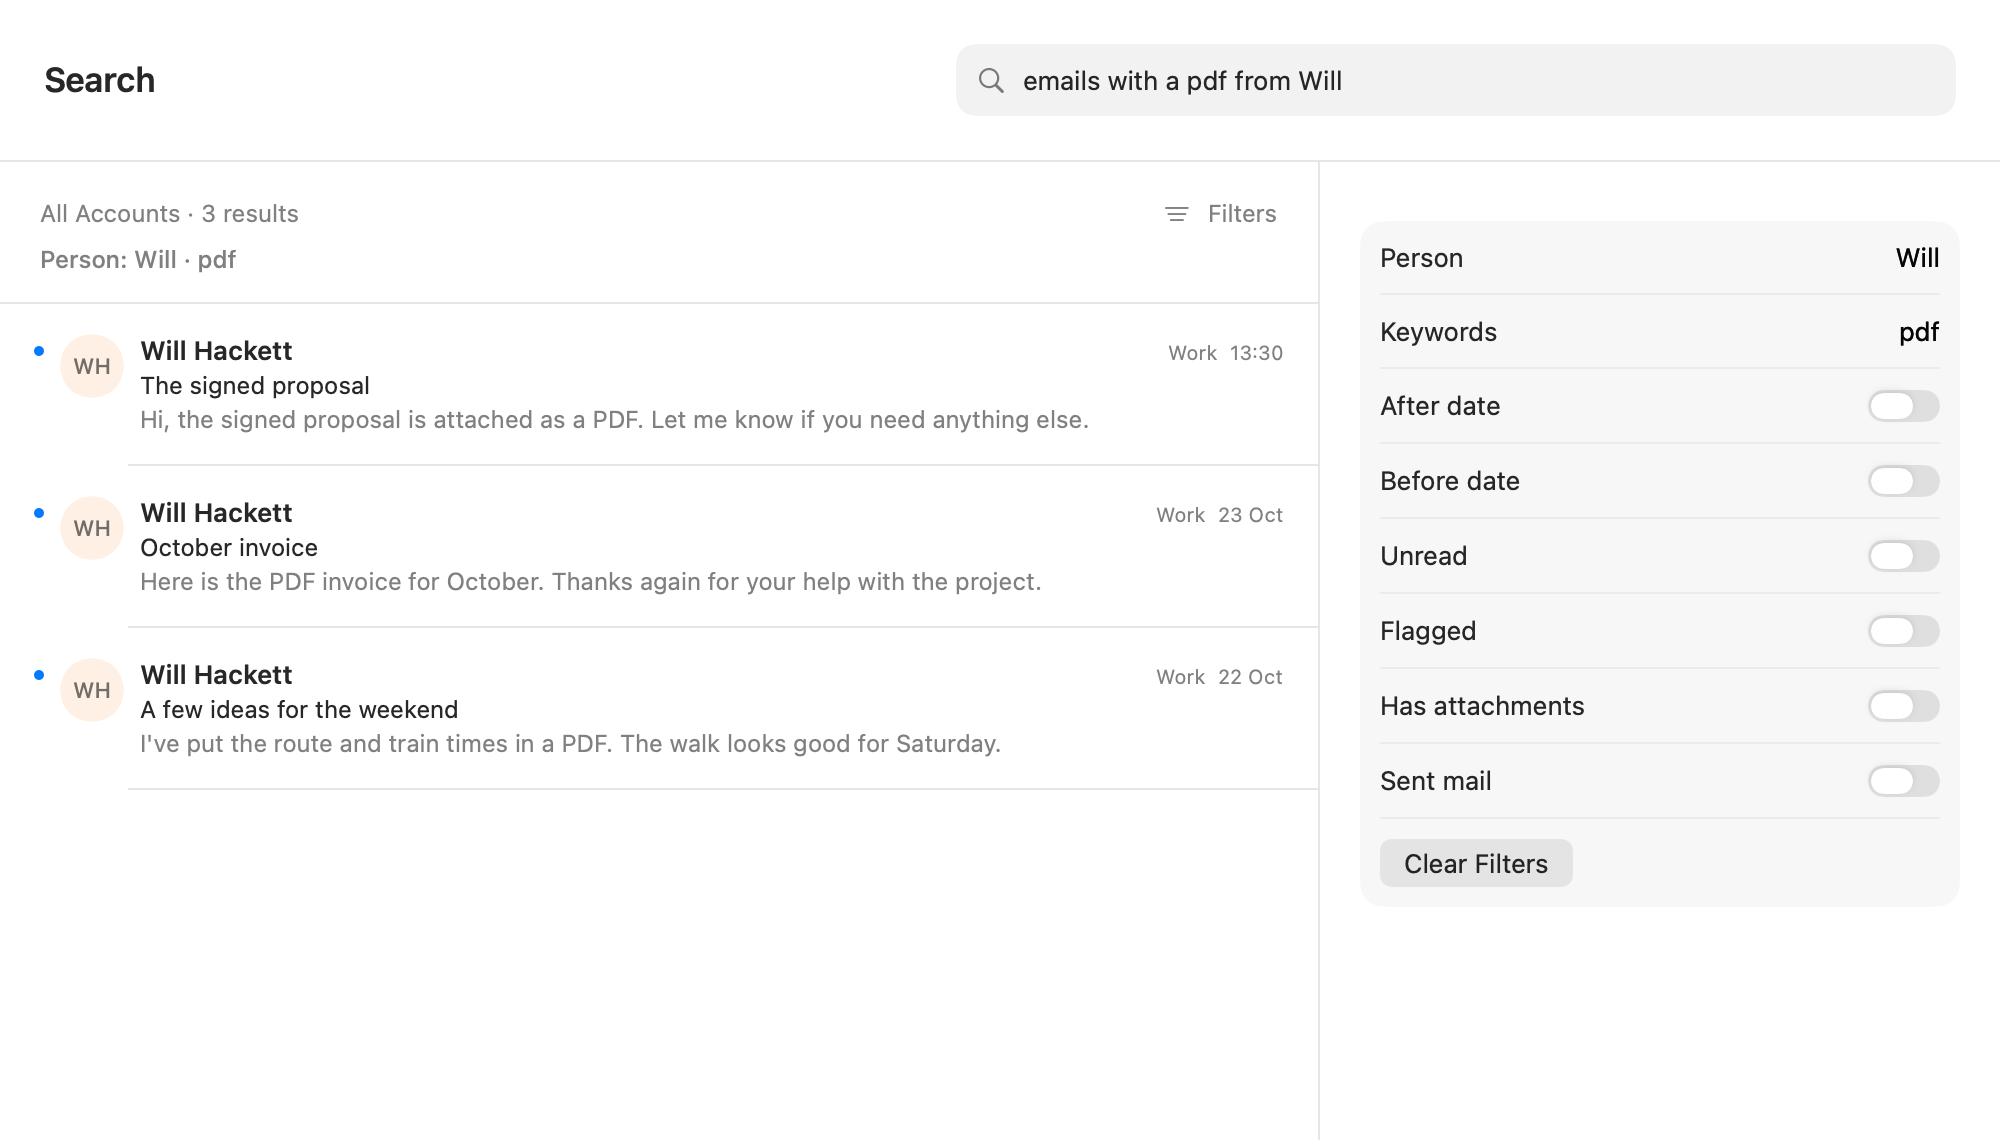This screenshot has height=1140, width=2000.
Task: Click WH avatar beside The signed proposal
Action: pyautogui.click(x=92, y=366)
